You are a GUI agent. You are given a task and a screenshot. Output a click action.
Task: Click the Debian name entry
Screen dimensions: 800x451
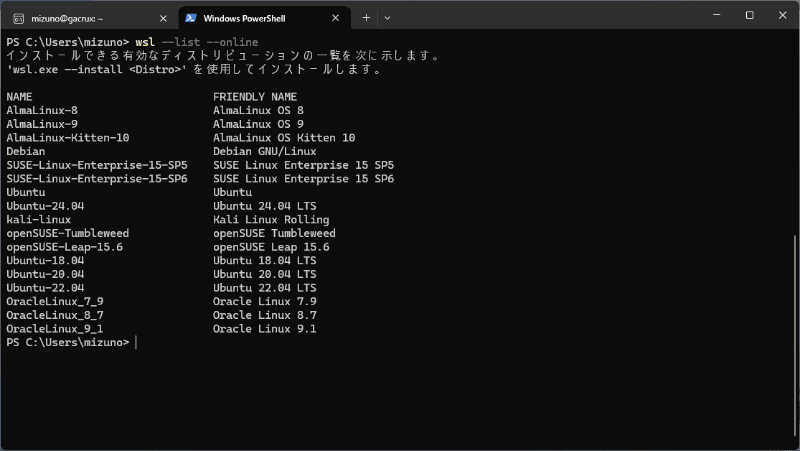26,152
